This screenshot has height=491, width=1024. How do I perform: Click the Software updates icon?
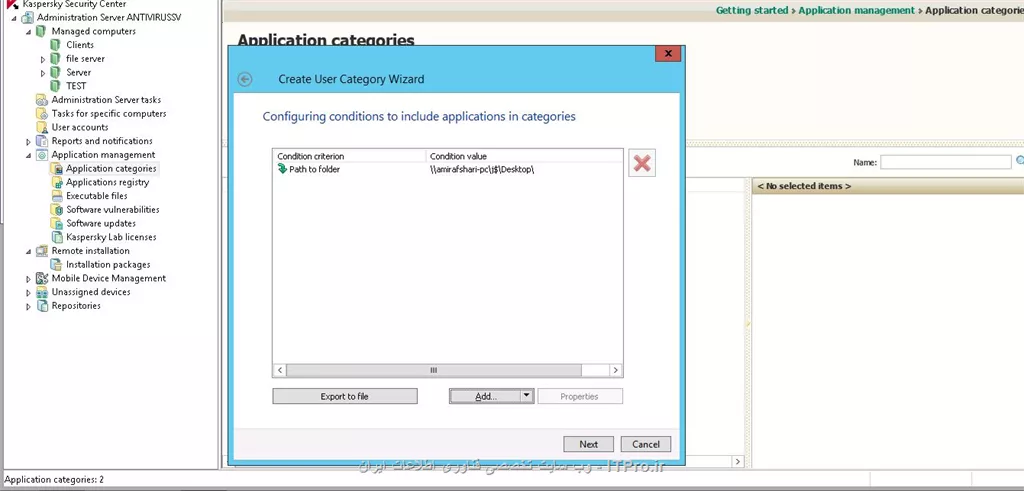point(56,223)
